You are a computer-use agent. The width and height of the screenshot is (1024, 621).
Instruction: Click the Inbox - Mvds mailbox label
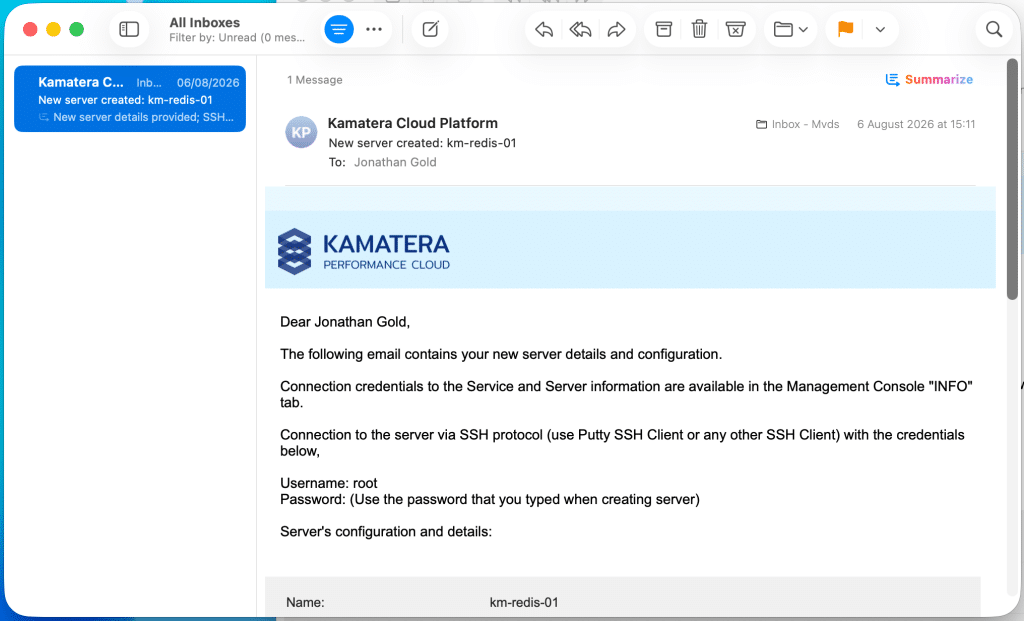coord(797,124)
